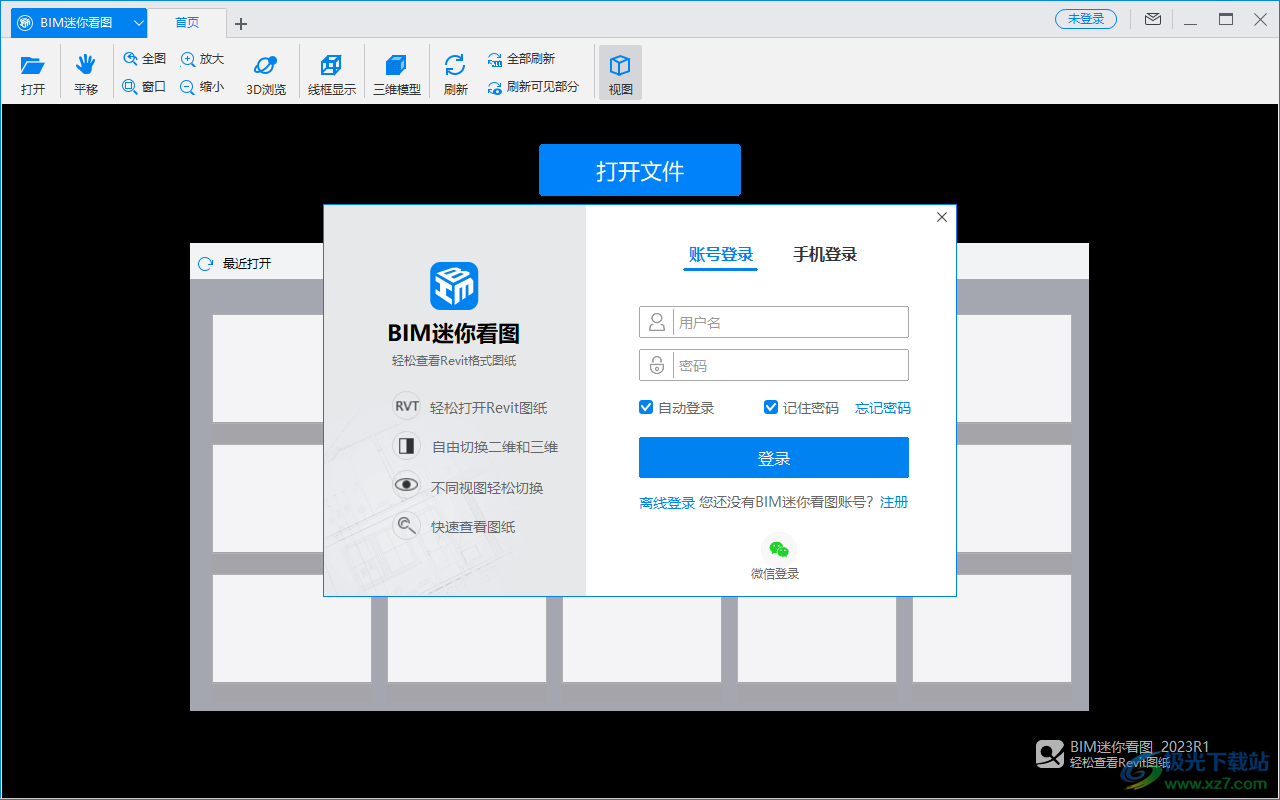Toggle 微信登录 WeChat login
Screen dimensions: 1280x800
[777, 549]
